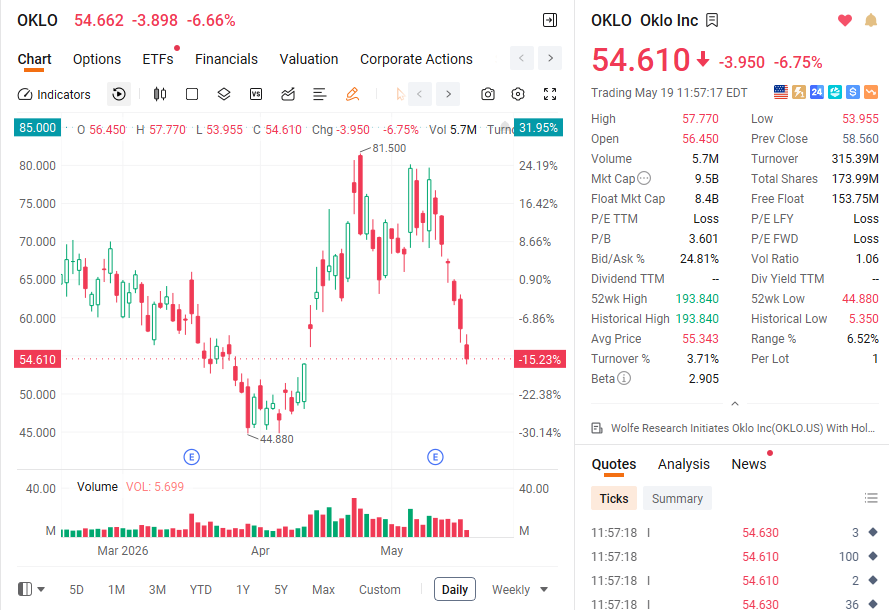889x610 pixels.
Task: Select the candlestick chart type icon
Action: tap(160, 94)
